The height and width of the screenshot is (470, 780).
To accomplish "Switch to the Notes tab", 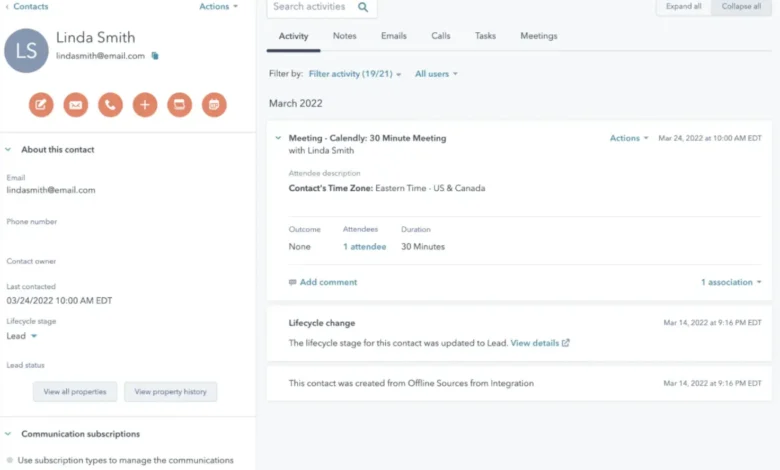I will click(344, 36).
